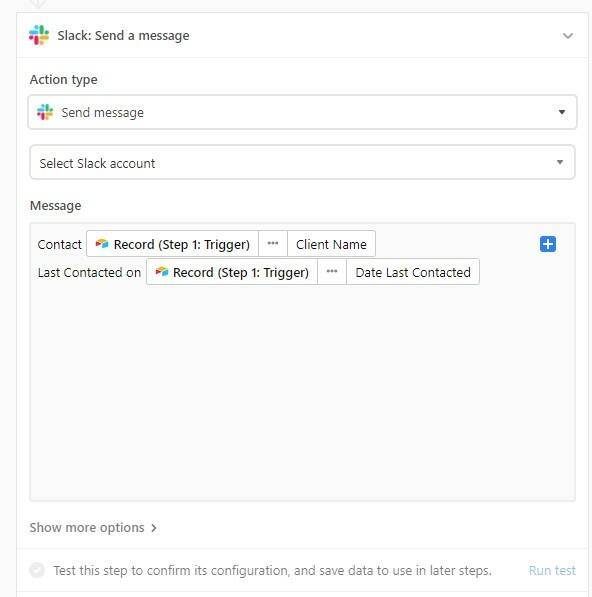Click the gray test status checkmark circle
The width and height of the screenshot is (592, 597).
click(x=37, y=570)
